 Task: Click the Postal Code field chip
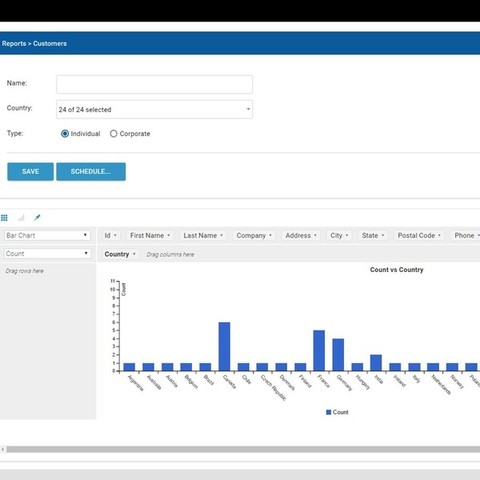click(419, 235)
